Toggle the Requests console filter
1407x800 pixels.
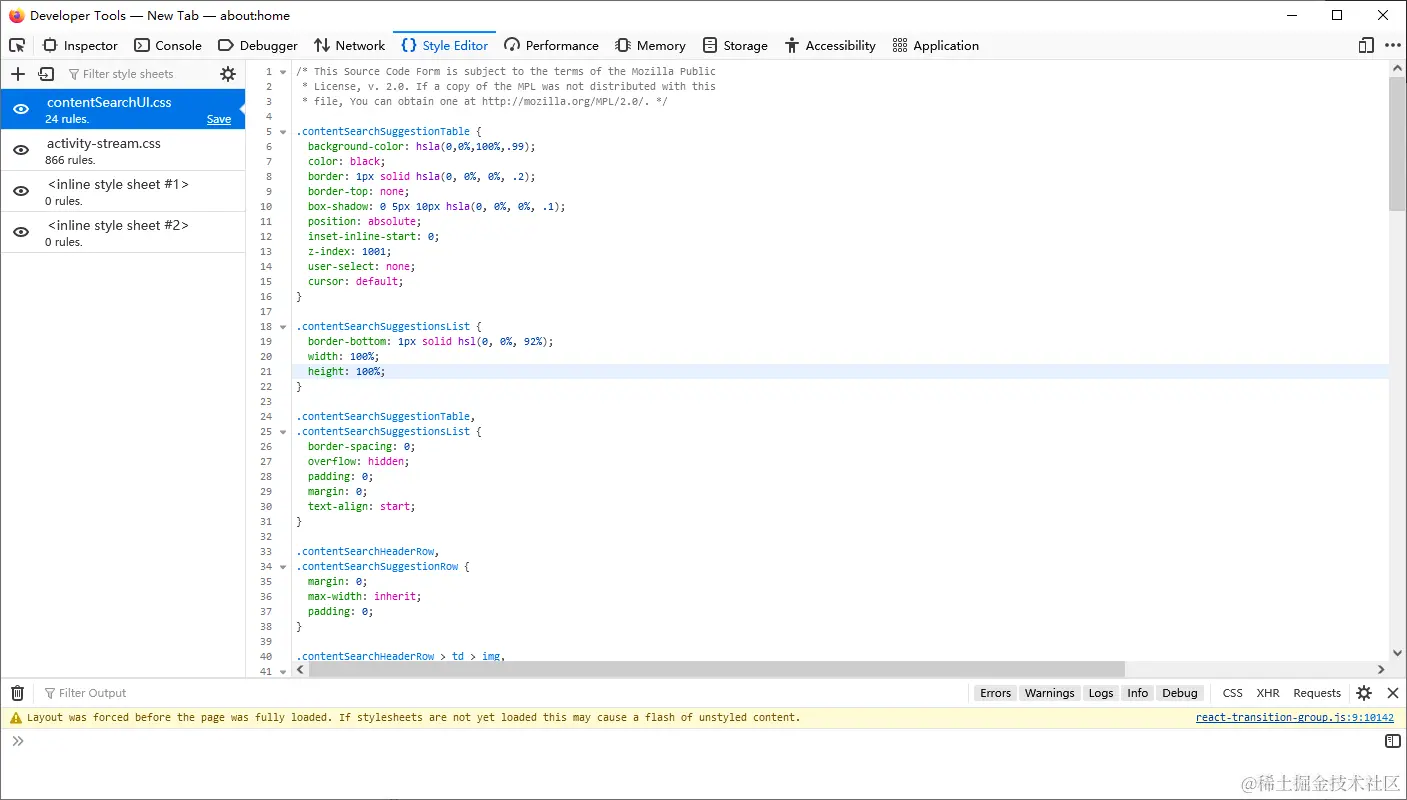[1317, 693]
